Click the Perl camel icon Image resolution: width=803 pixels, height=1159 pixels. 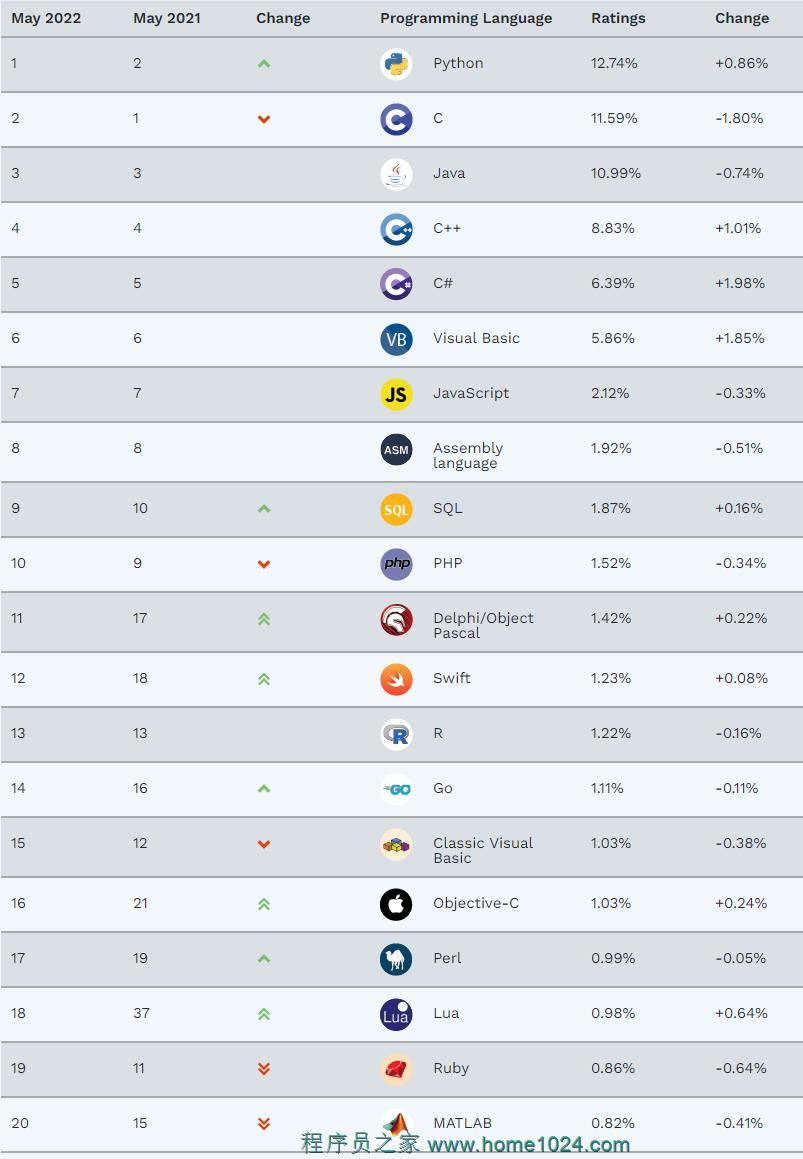[396, 959]
